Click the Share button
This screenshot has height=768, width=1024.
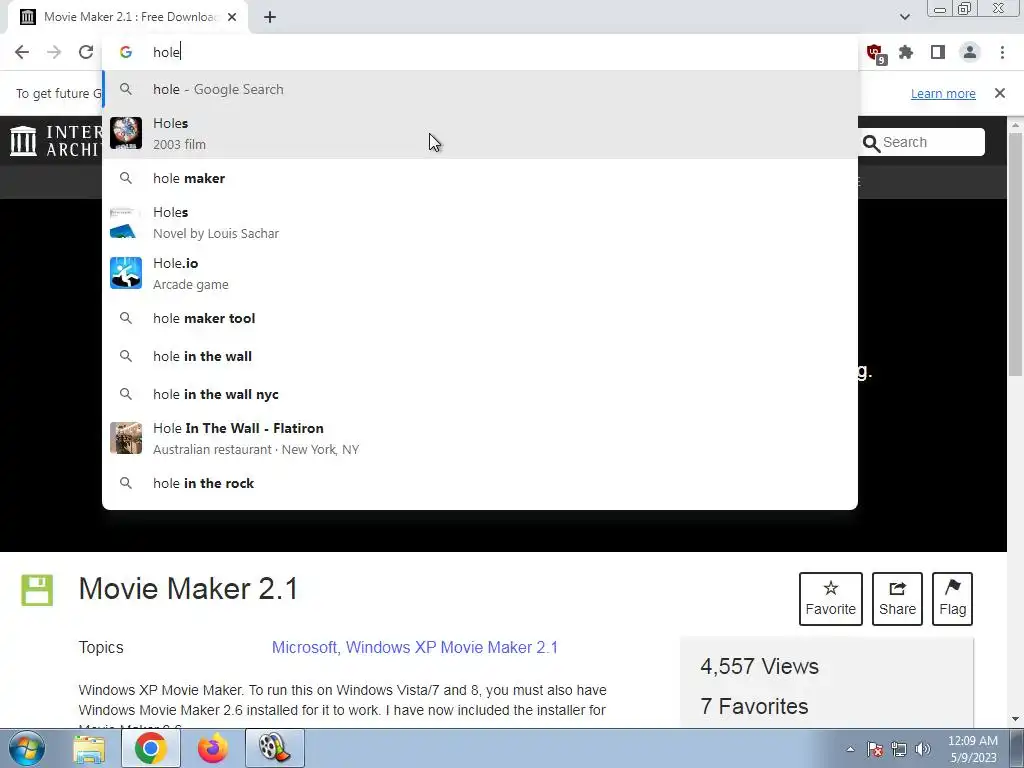coord(897,599)
